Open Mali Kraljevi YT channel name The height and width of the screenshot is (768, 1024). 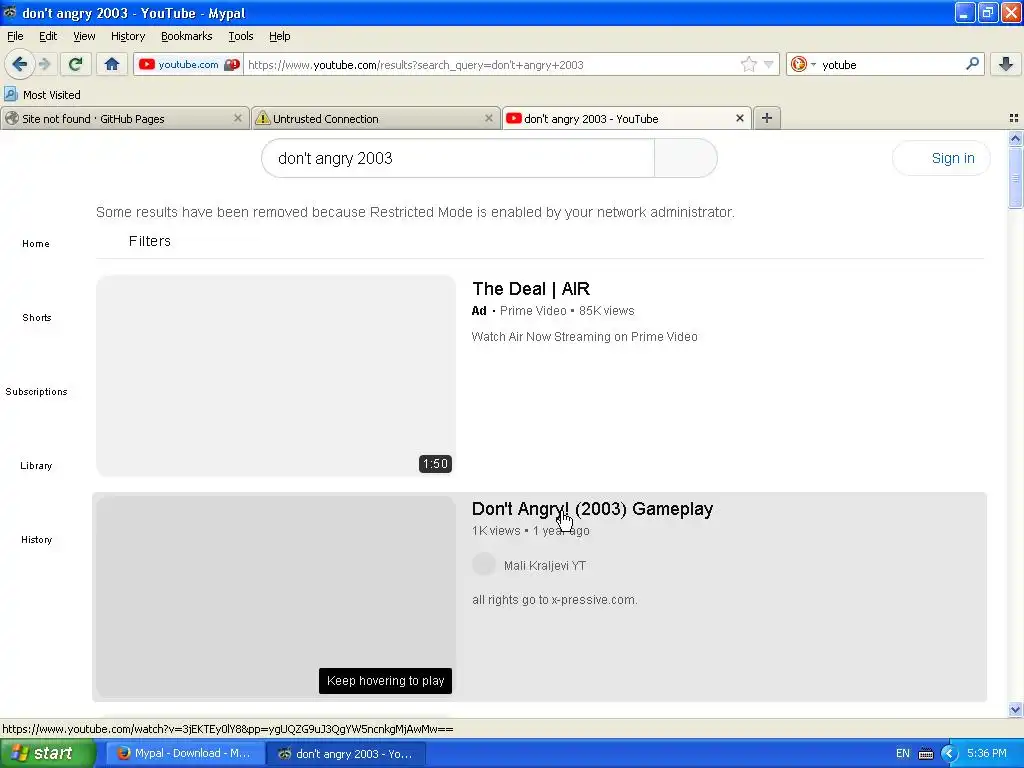tap(545, 566)
